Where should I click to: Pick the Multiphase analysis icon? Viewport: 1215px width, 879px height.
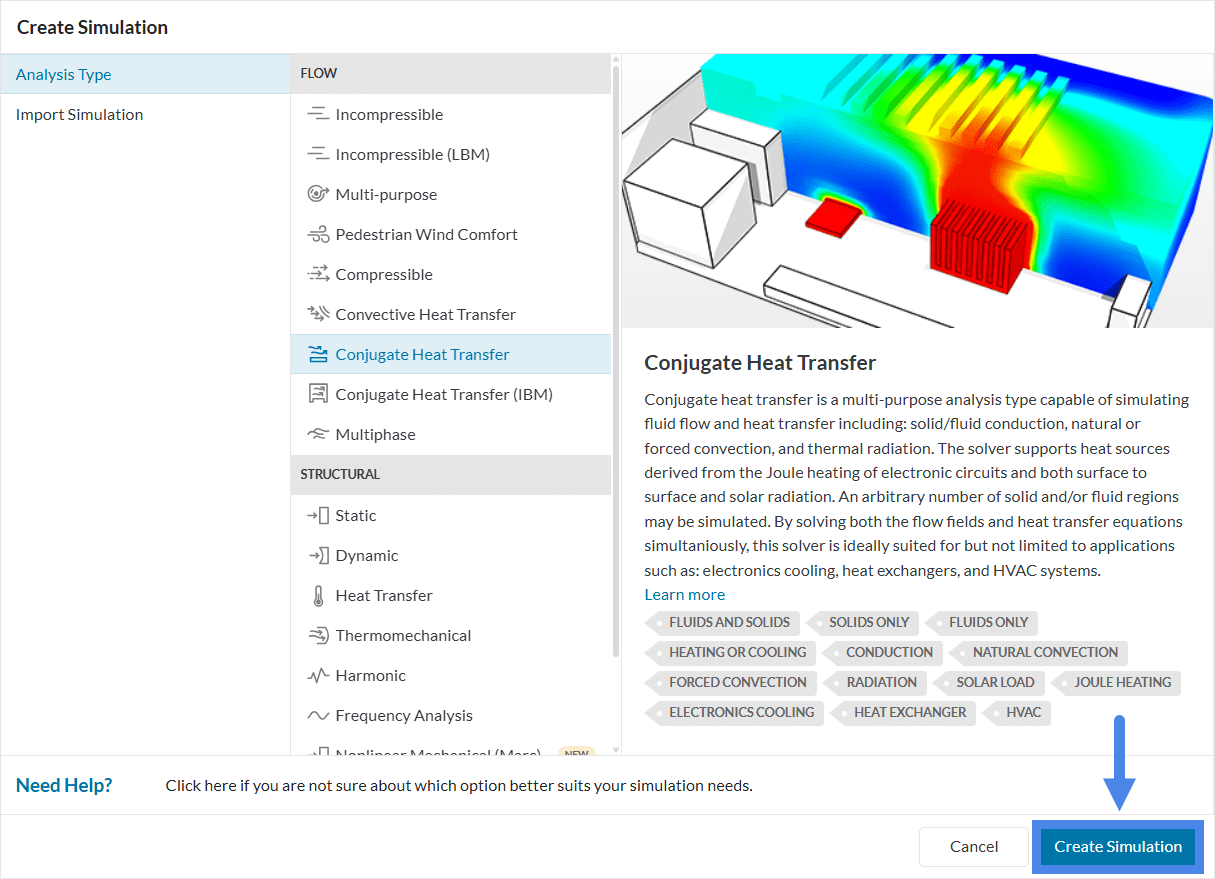click(318, 434)
